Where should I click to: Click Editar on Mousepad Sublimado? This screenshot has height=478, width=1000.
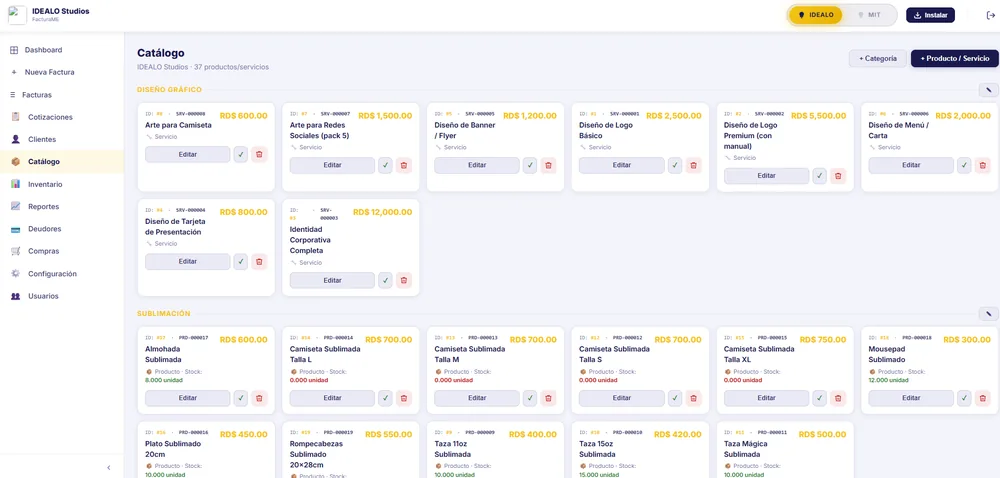click(x=911, y=398)
